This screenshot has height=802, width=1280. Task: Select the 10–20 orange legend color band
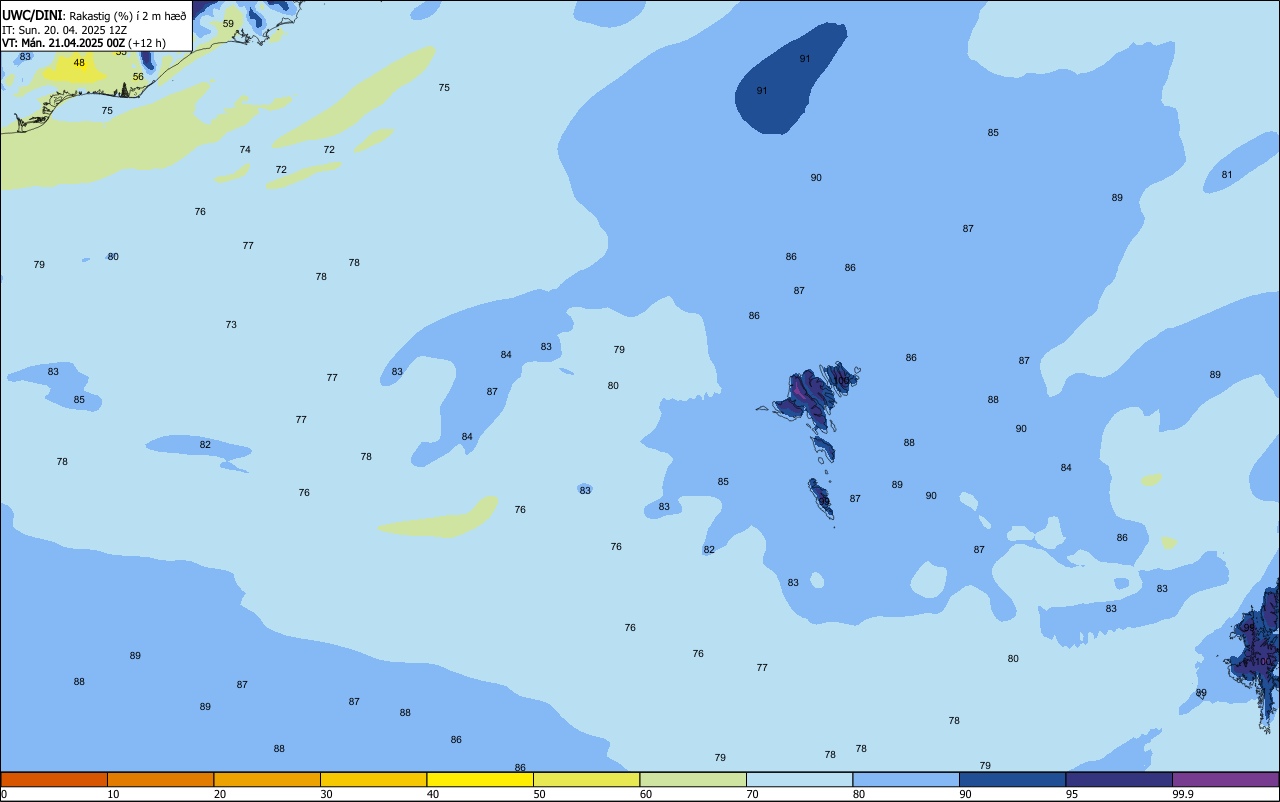[160, 779]
